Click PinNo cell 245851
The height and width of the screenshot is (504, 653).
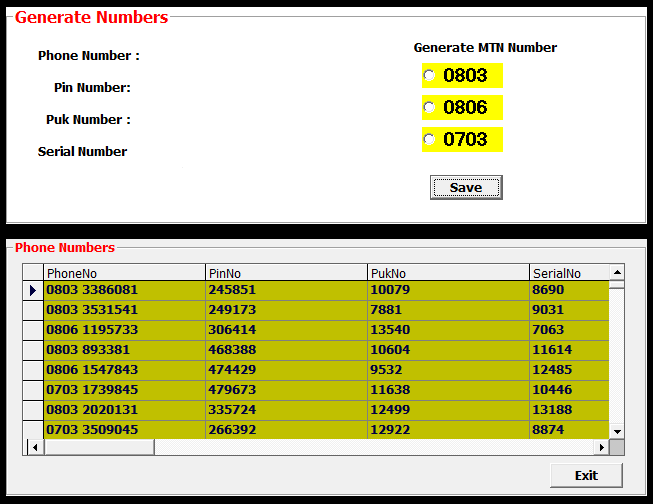point(287,290)
